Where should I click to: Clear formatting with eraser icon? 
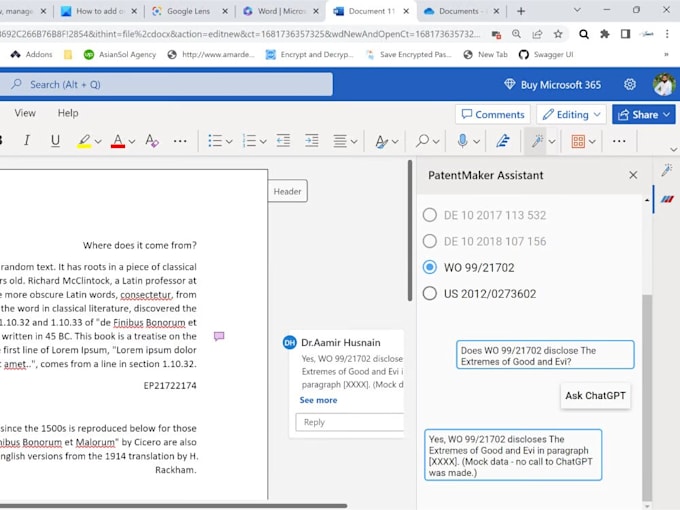[152, 141]
